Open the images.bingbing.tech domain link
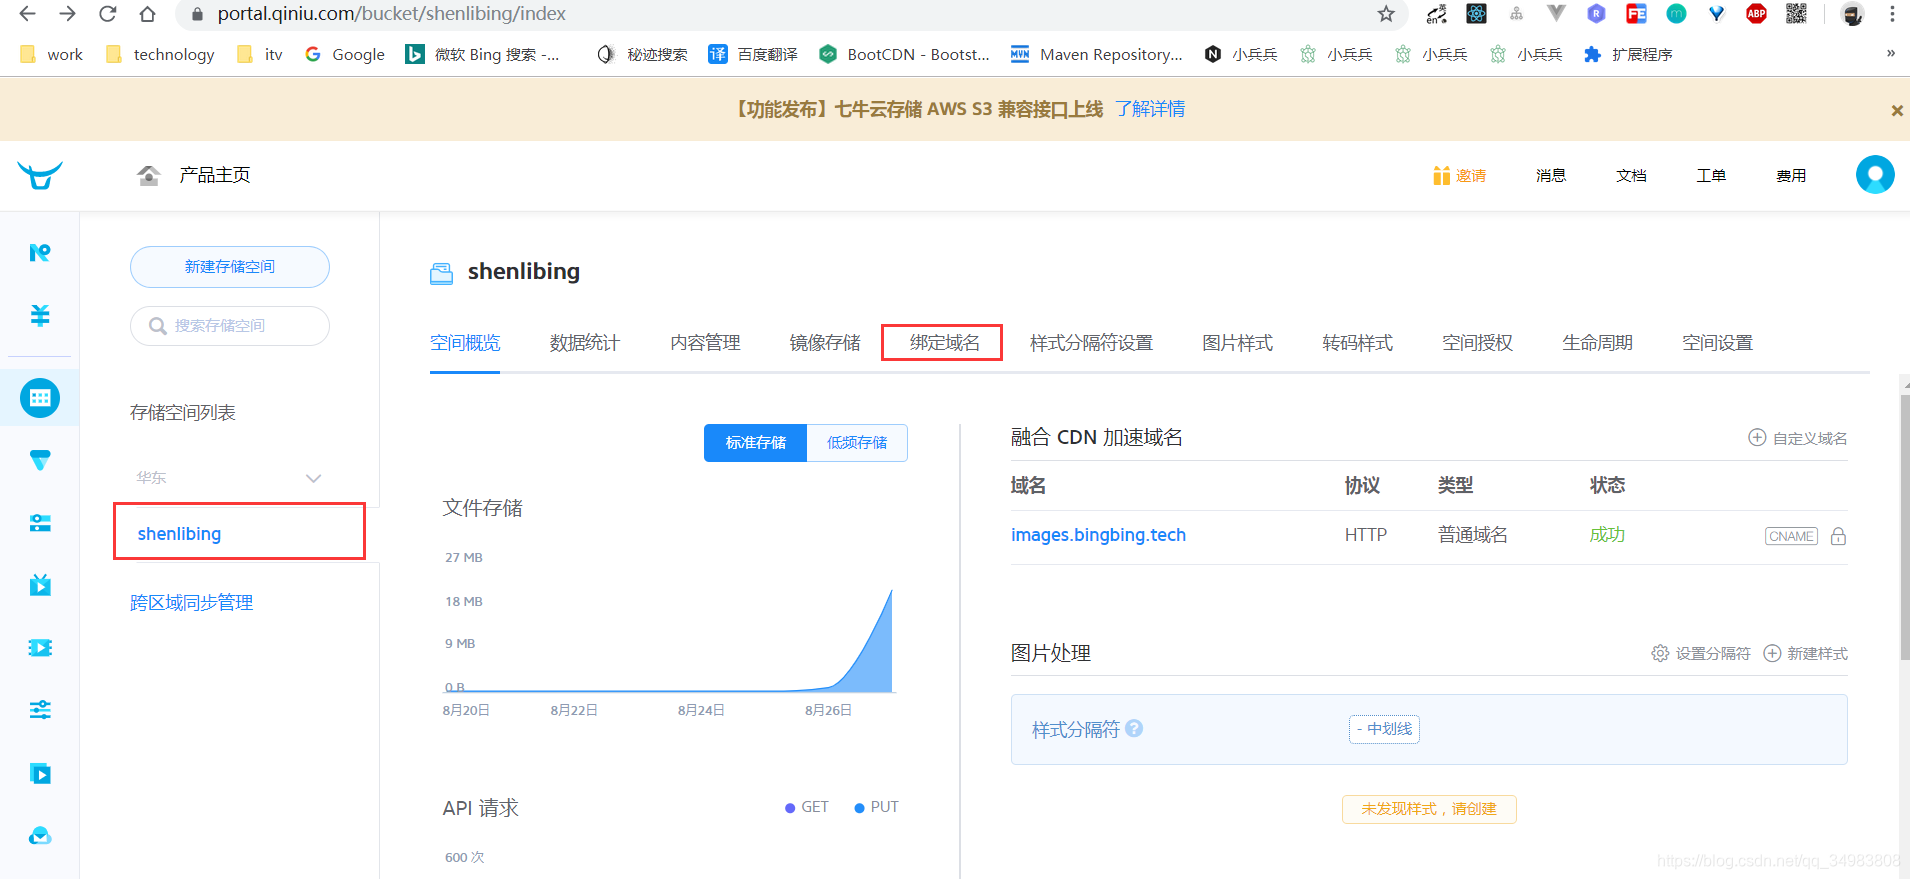 tap(1098, 535)
